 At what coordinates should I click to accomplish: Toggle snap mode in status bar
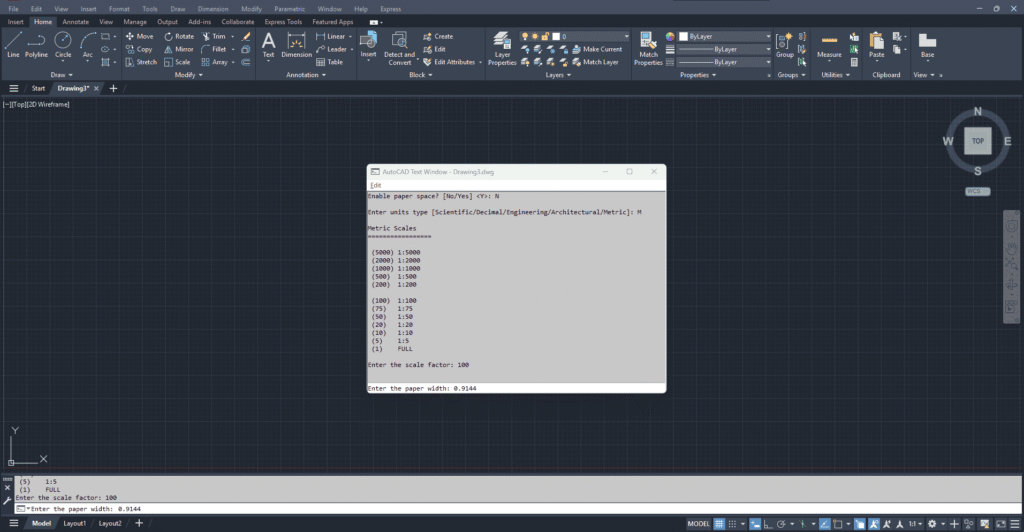732,524
